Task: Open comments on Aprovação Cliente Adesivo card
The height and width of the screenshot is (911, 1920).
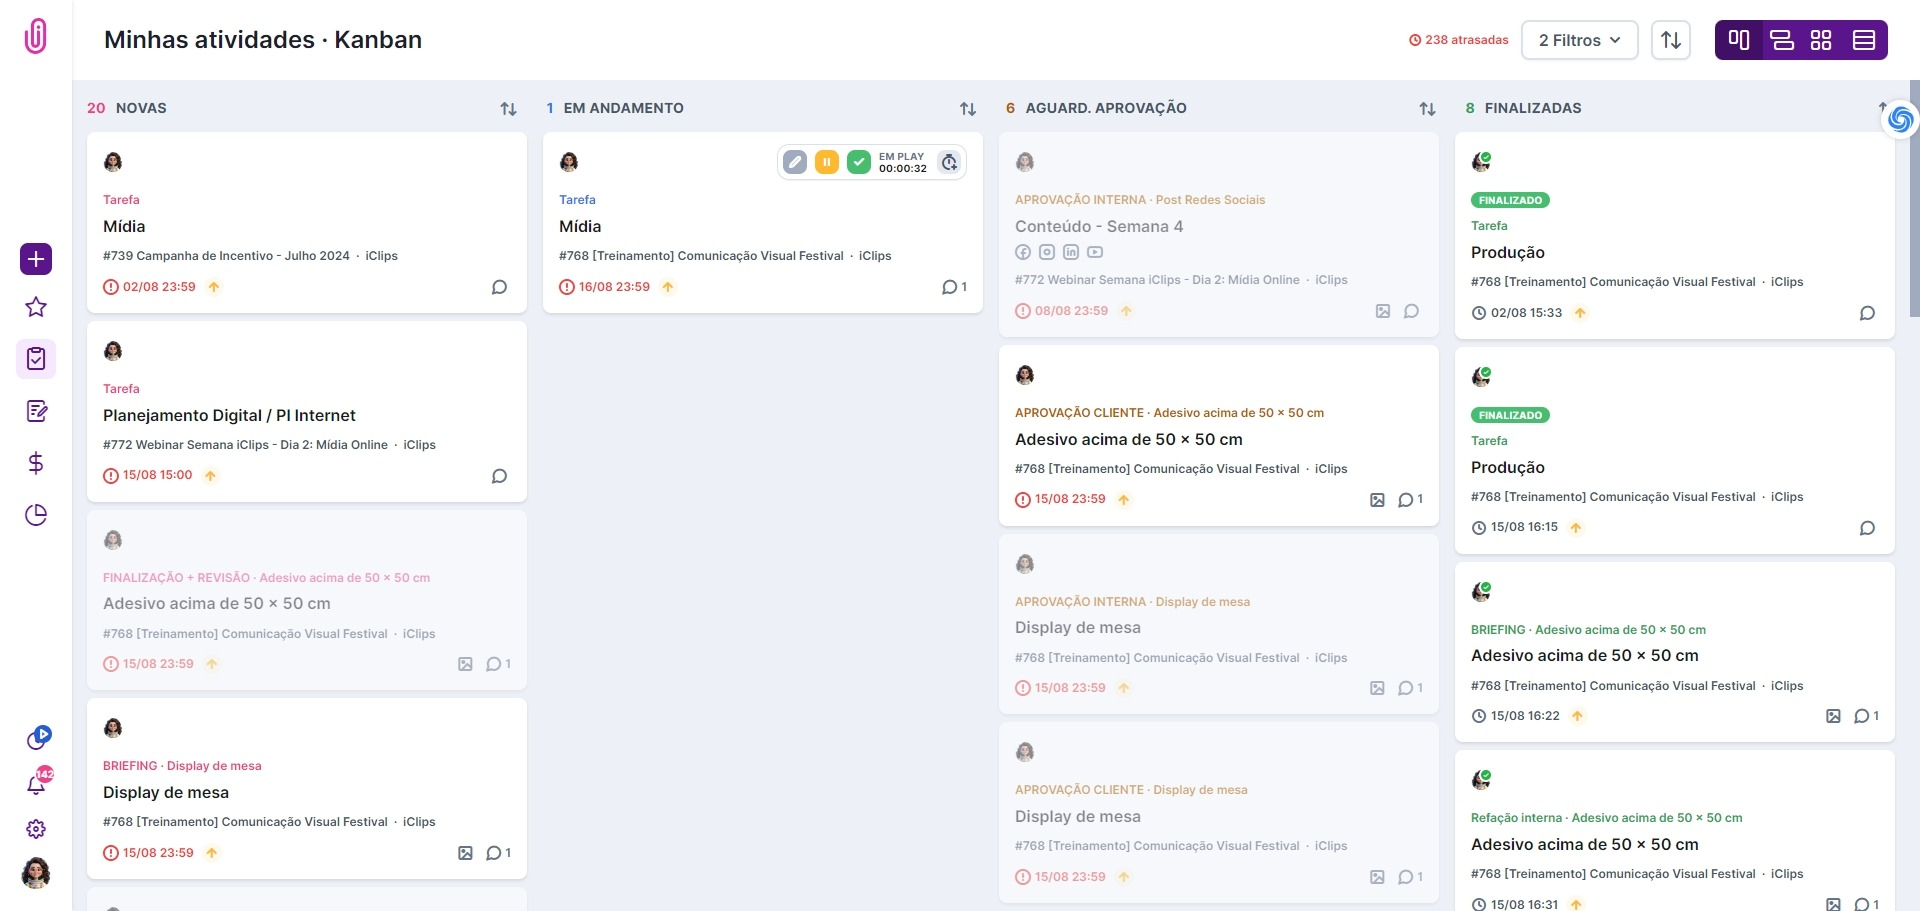Action: coord(1410,500)
